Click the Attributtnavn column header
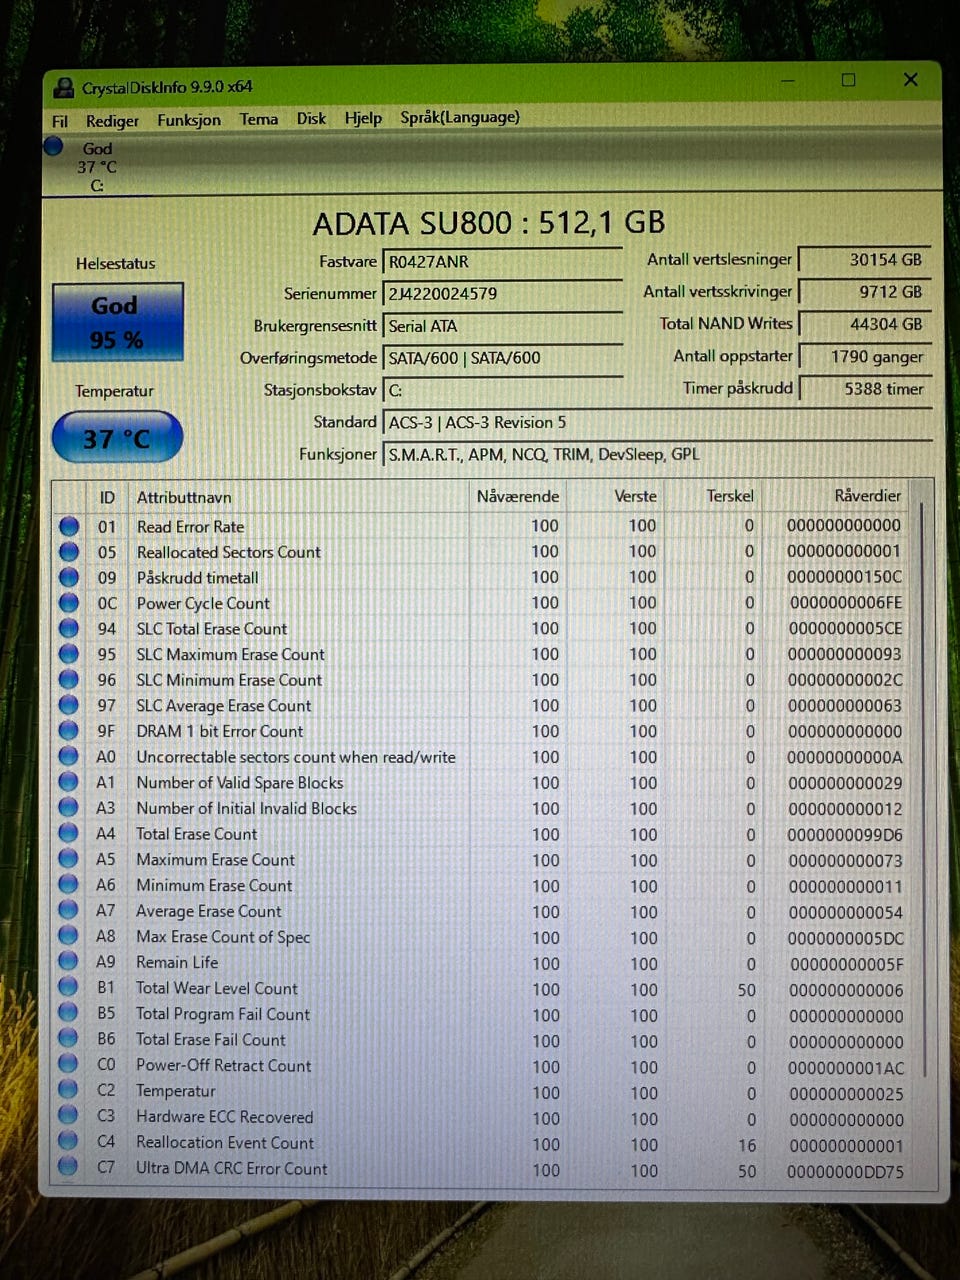 (184, 497)
